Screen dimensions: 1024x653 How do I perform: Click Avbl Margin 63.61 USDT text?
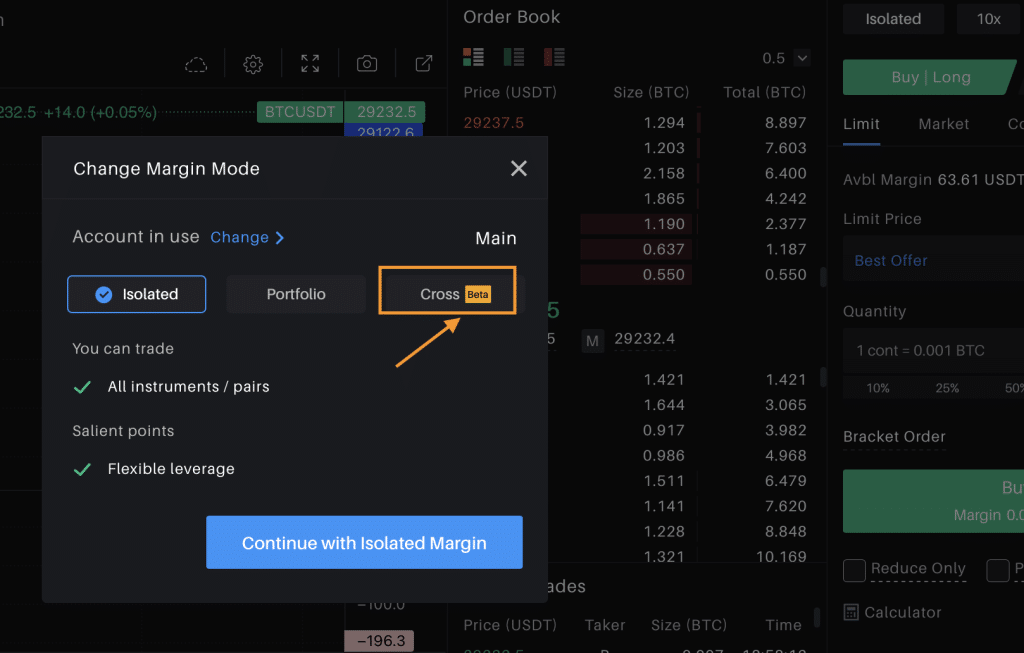tap(933, 180)
